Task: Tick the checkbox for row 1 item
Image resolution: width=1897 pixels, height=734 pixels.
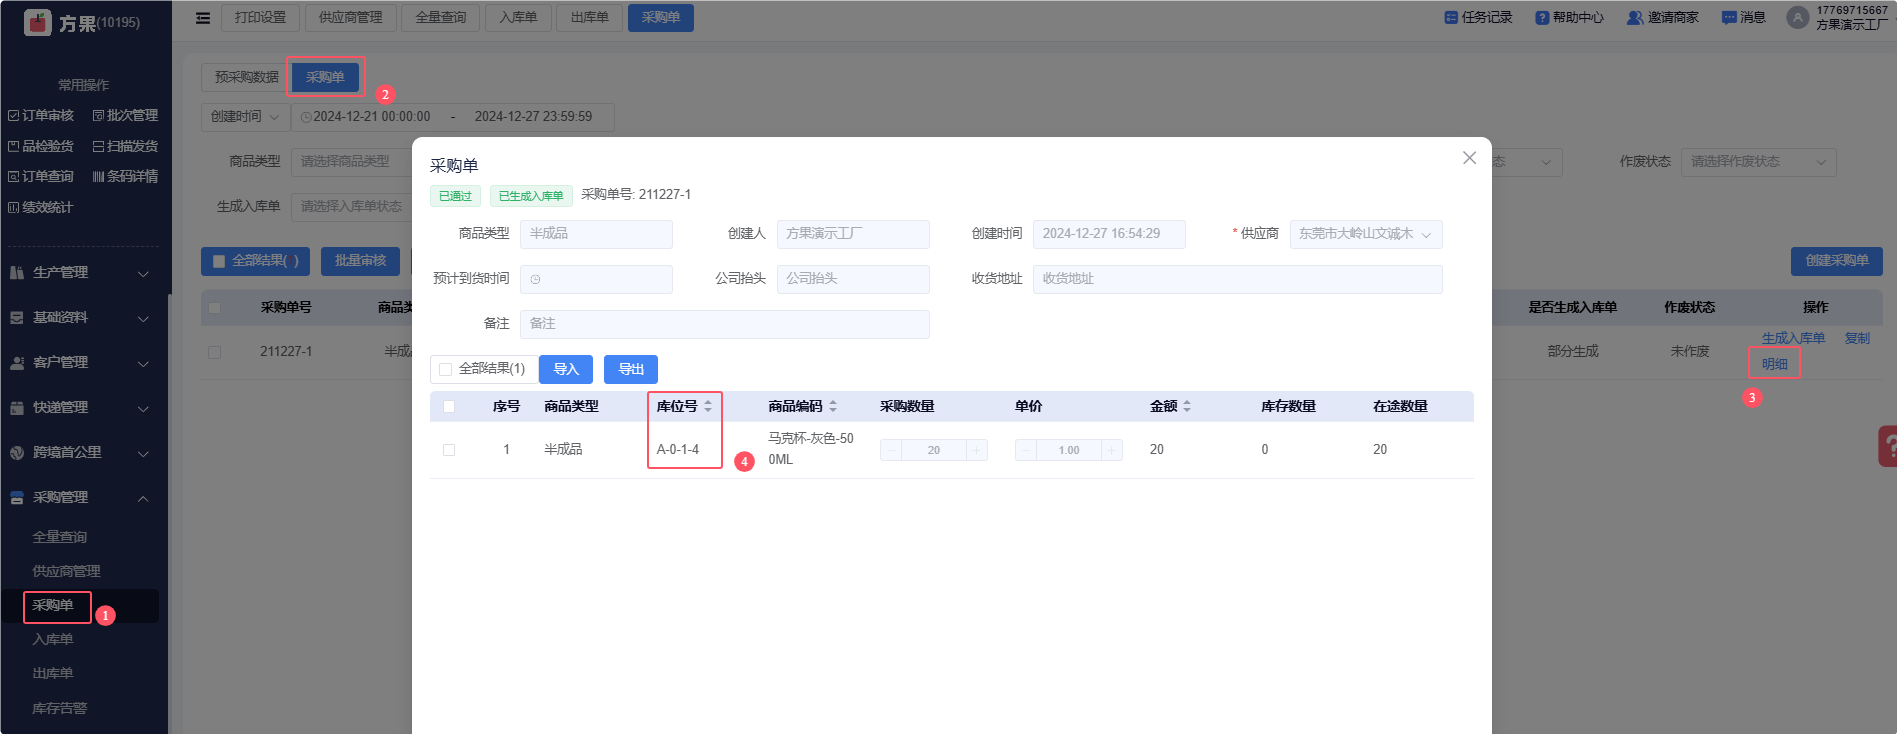Action: point(449,450)
